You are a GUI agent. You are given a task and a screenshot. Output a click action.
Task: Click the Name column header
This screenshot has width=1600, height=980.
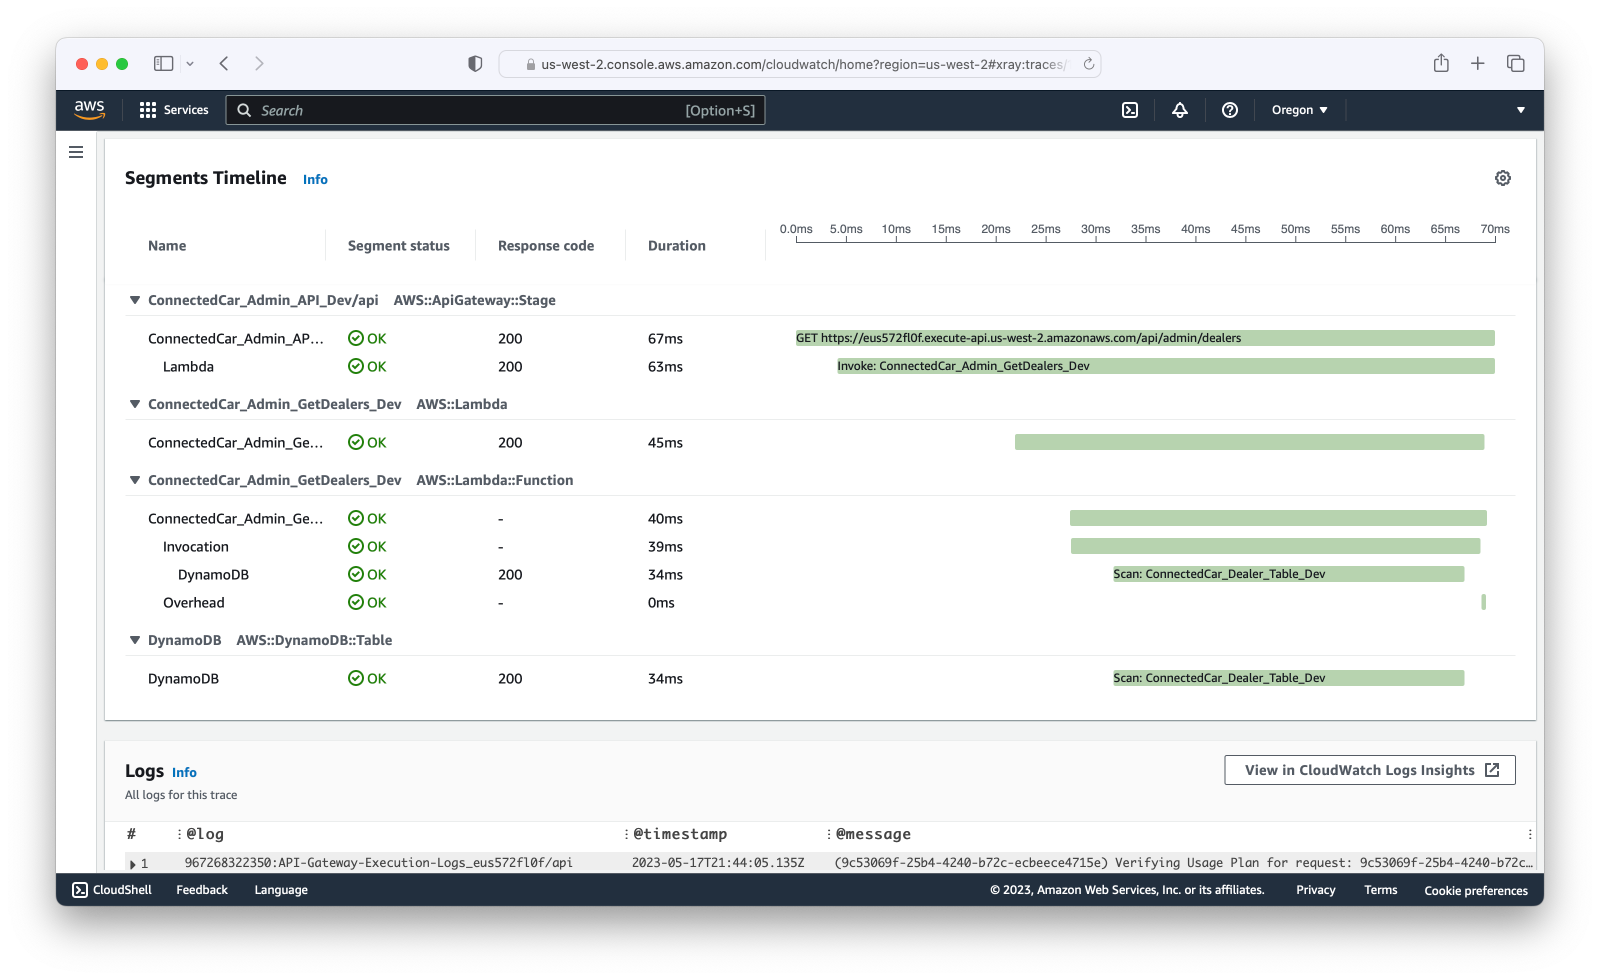coord(167,246)
